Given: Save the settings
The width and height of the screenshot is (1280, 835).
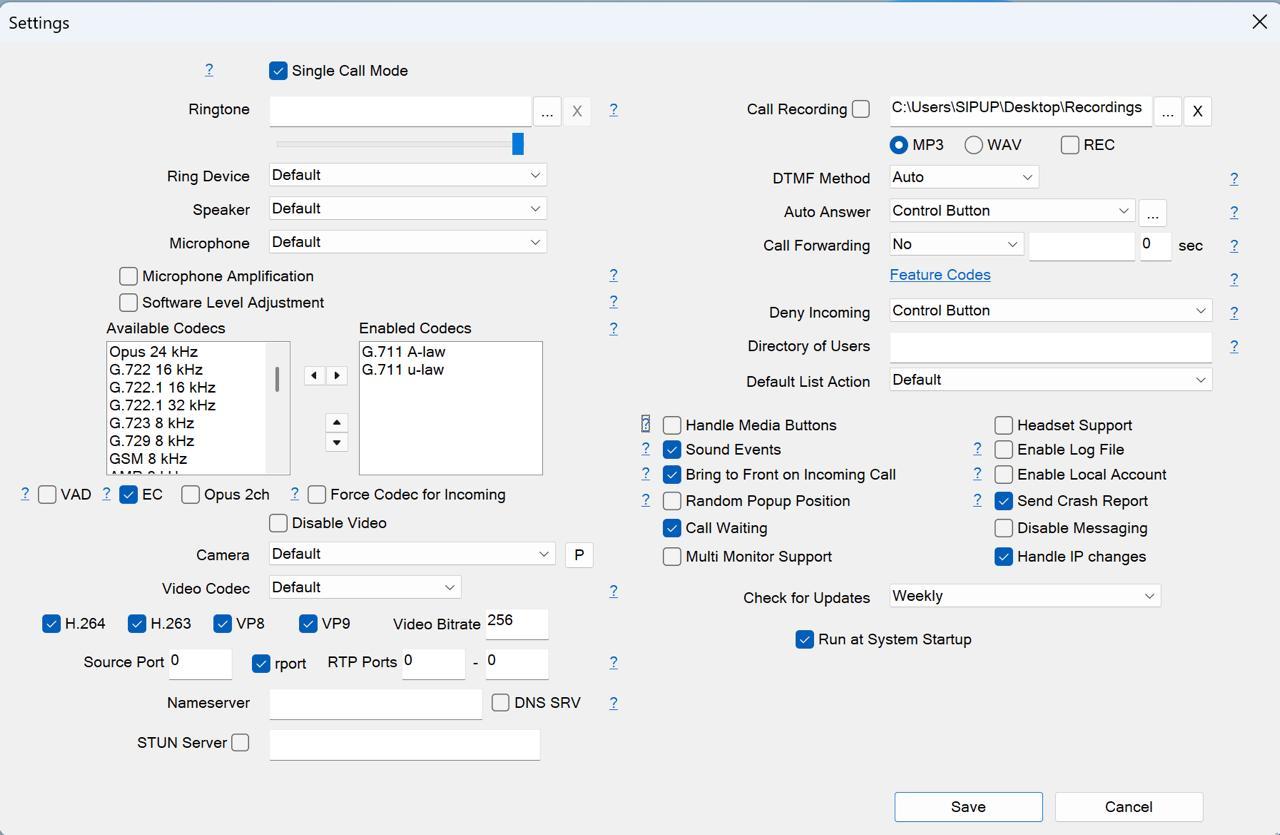Looking at the screenshot, I should [968, 807].
